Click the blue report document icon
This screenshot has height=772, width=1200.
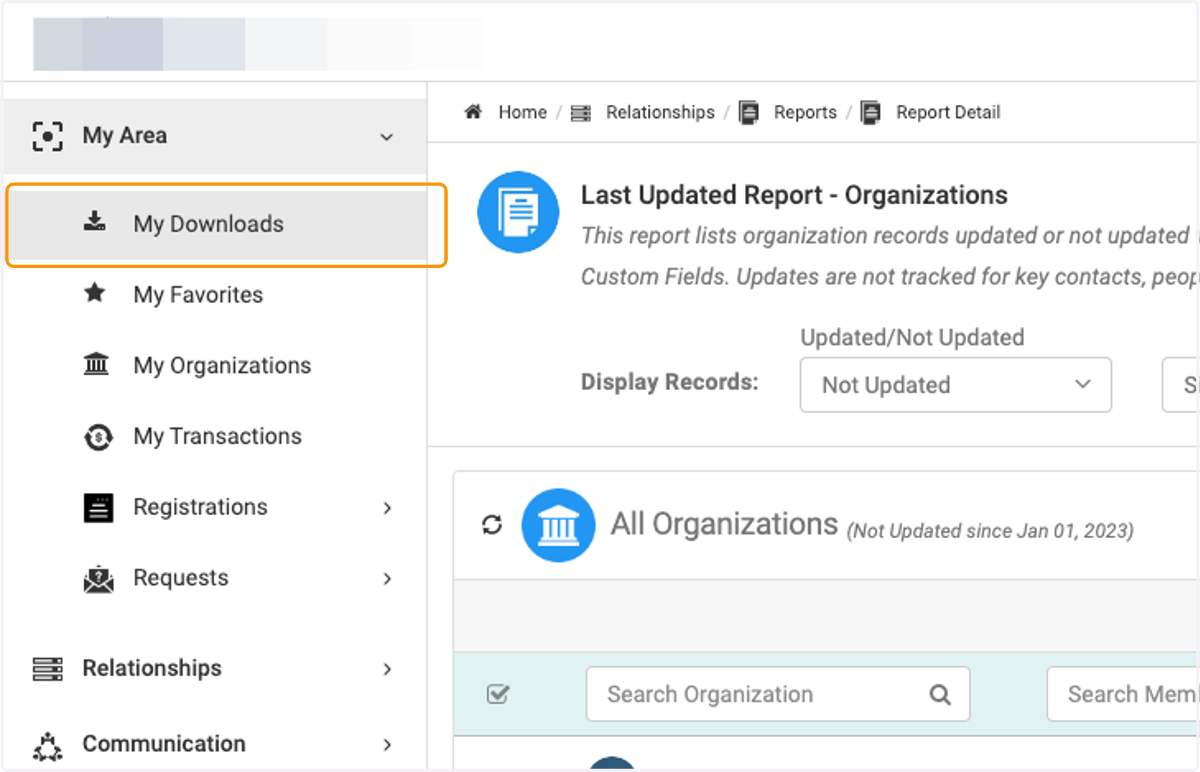(518, 212)
